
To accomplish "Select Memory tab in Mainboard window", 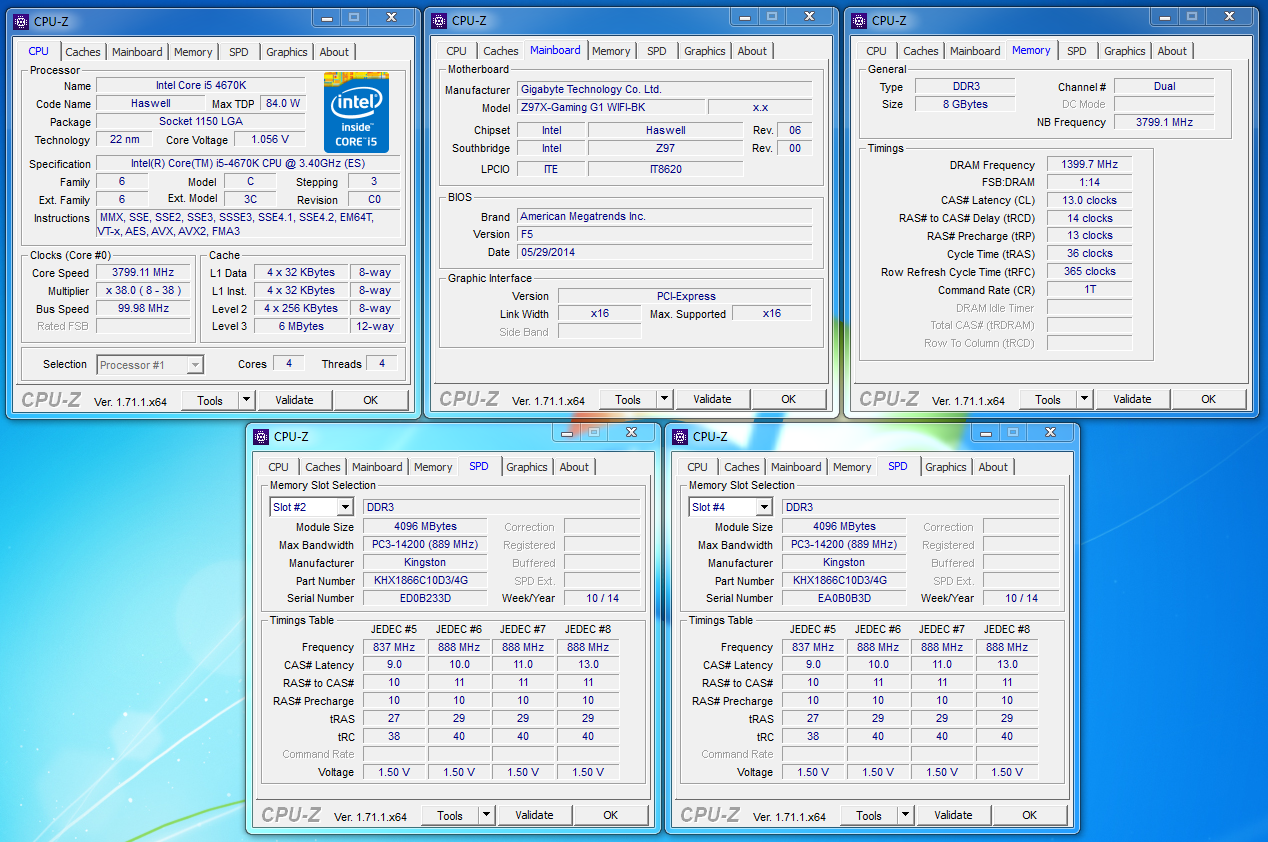I will pos(611,51).
